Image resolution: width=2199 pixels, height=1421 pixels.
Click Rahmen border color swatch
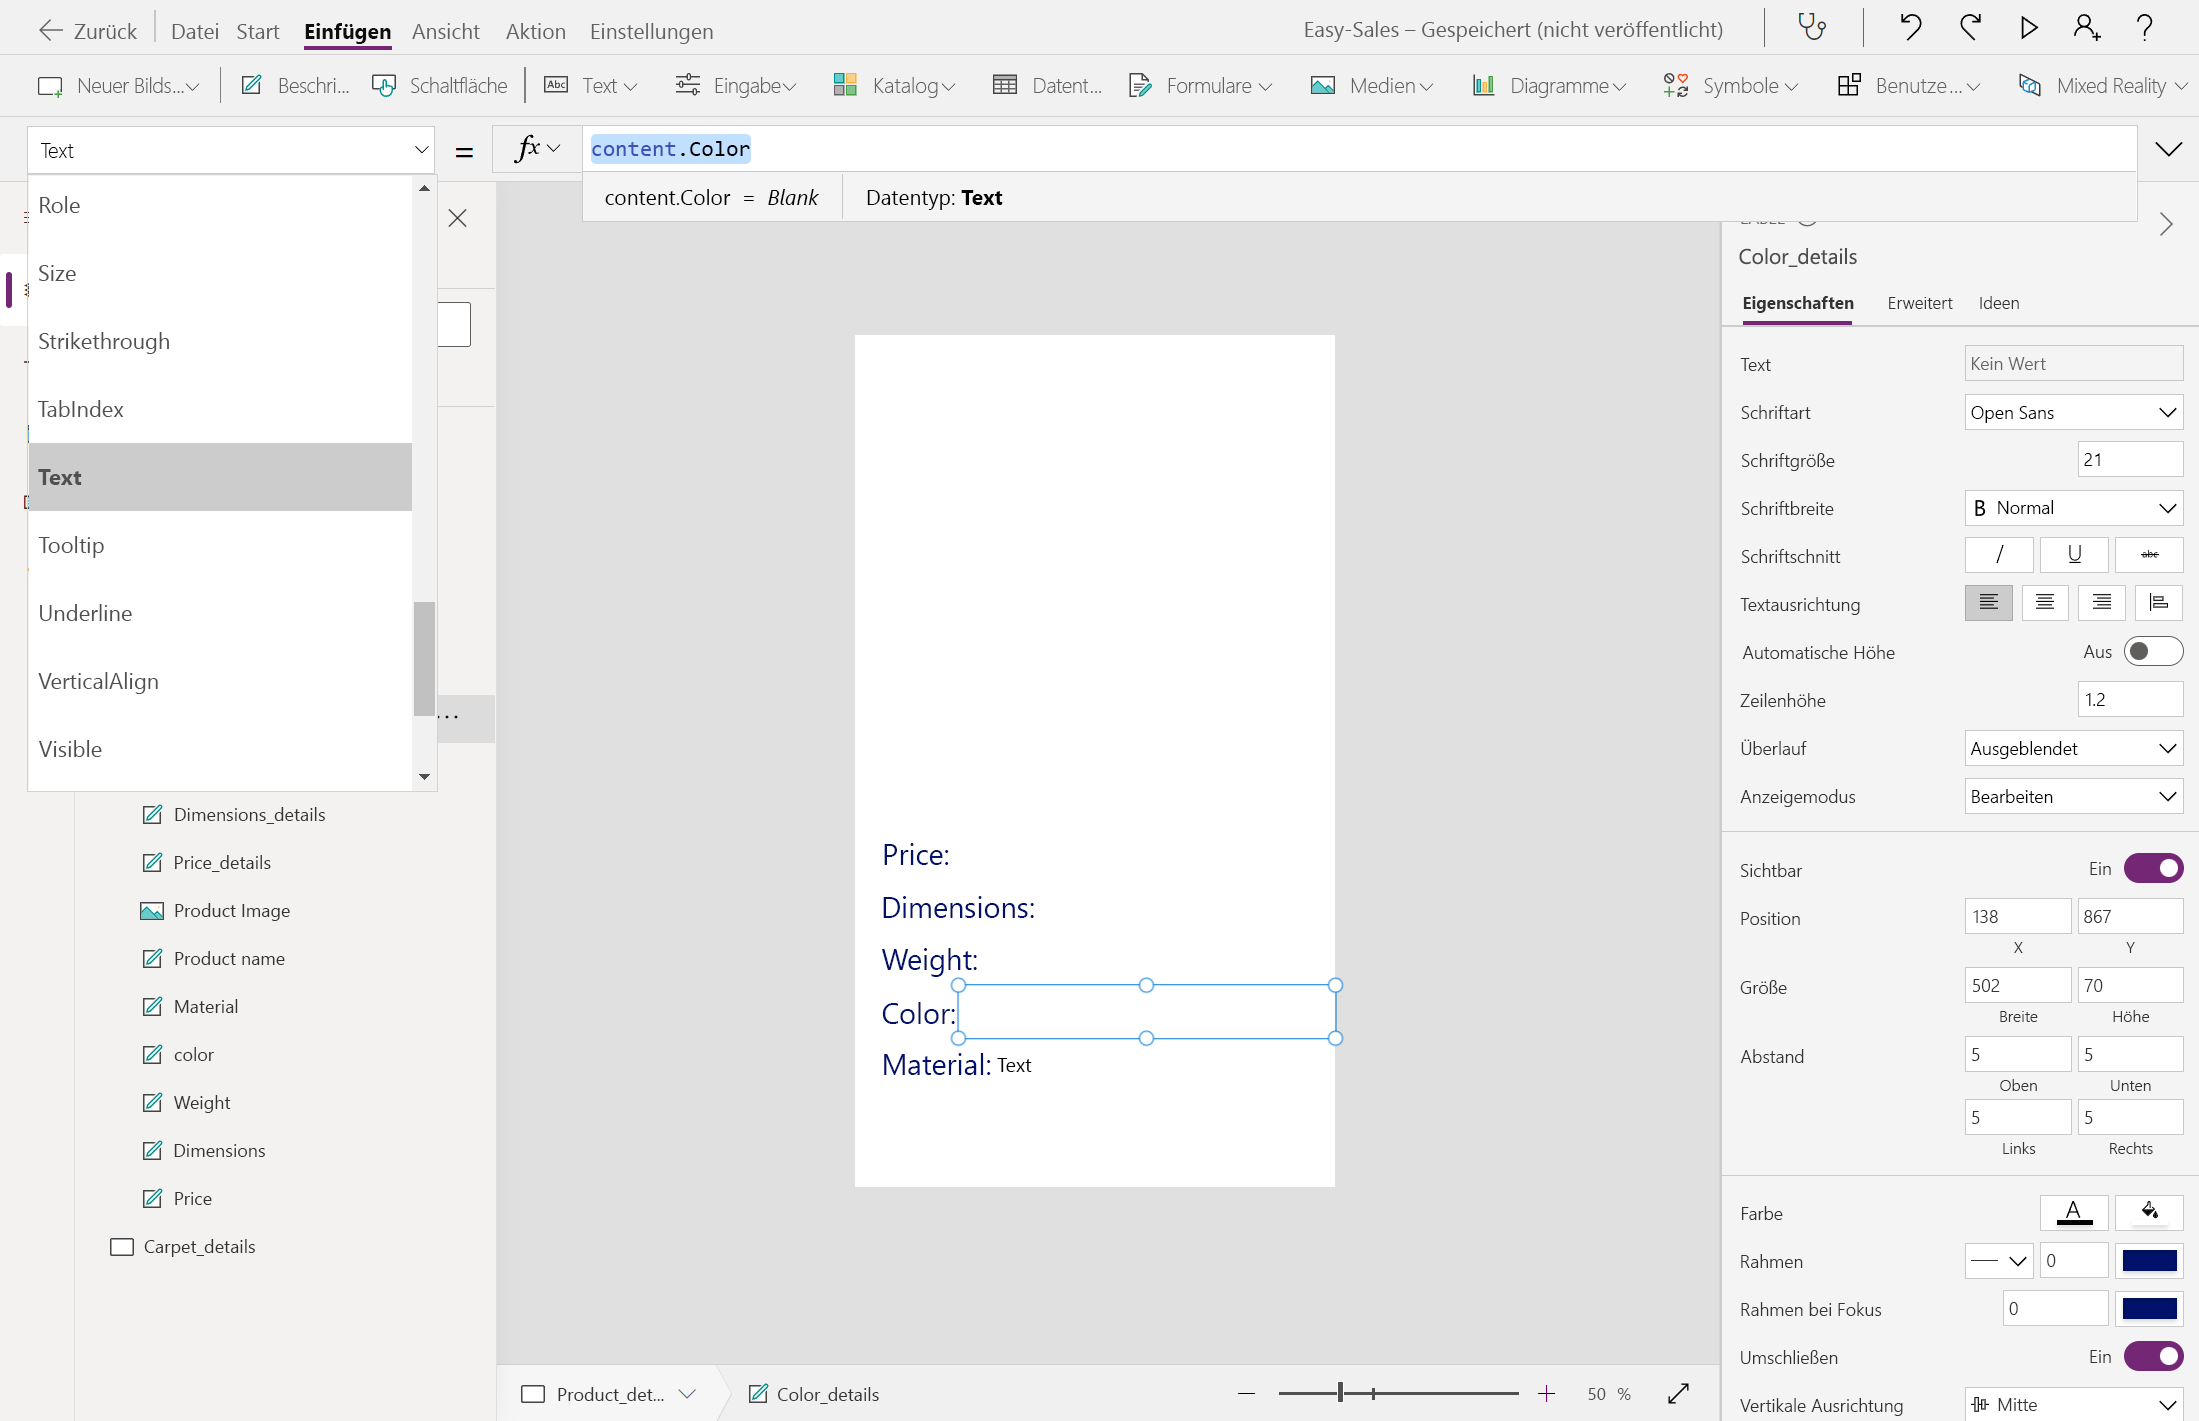click(x=2149, y=1261)
